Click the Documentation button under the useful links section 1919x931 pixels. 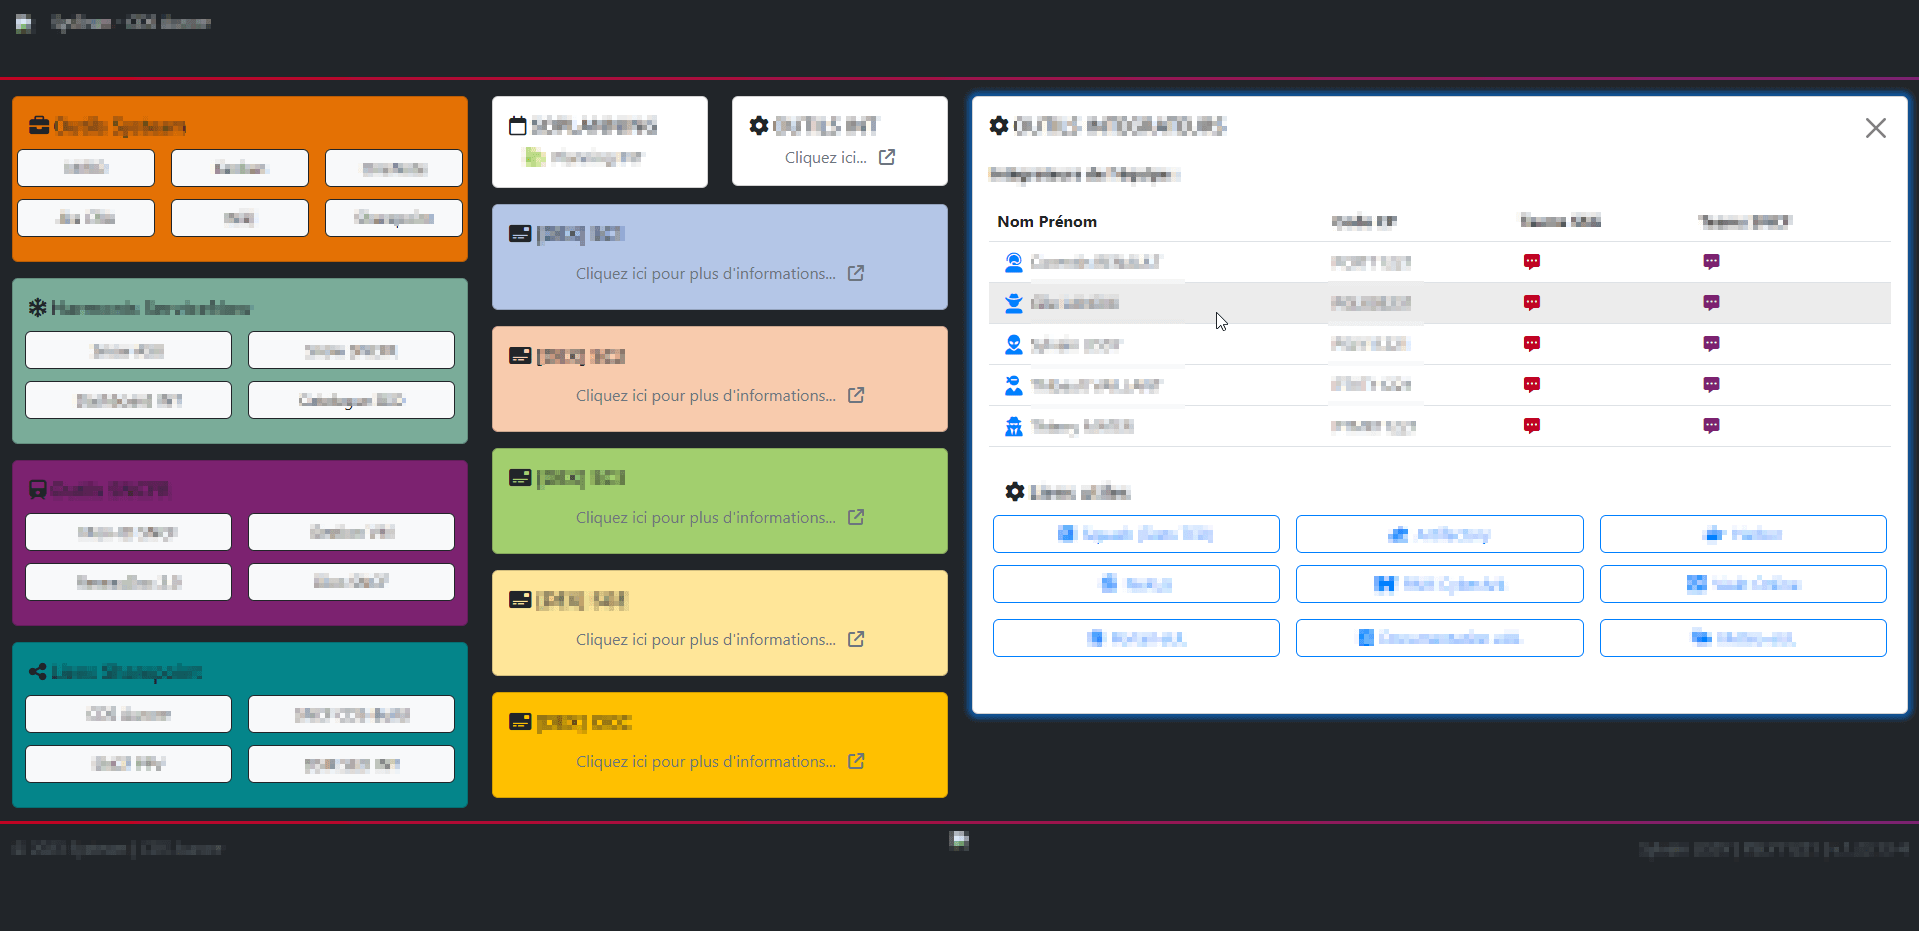pos(1439,638)
